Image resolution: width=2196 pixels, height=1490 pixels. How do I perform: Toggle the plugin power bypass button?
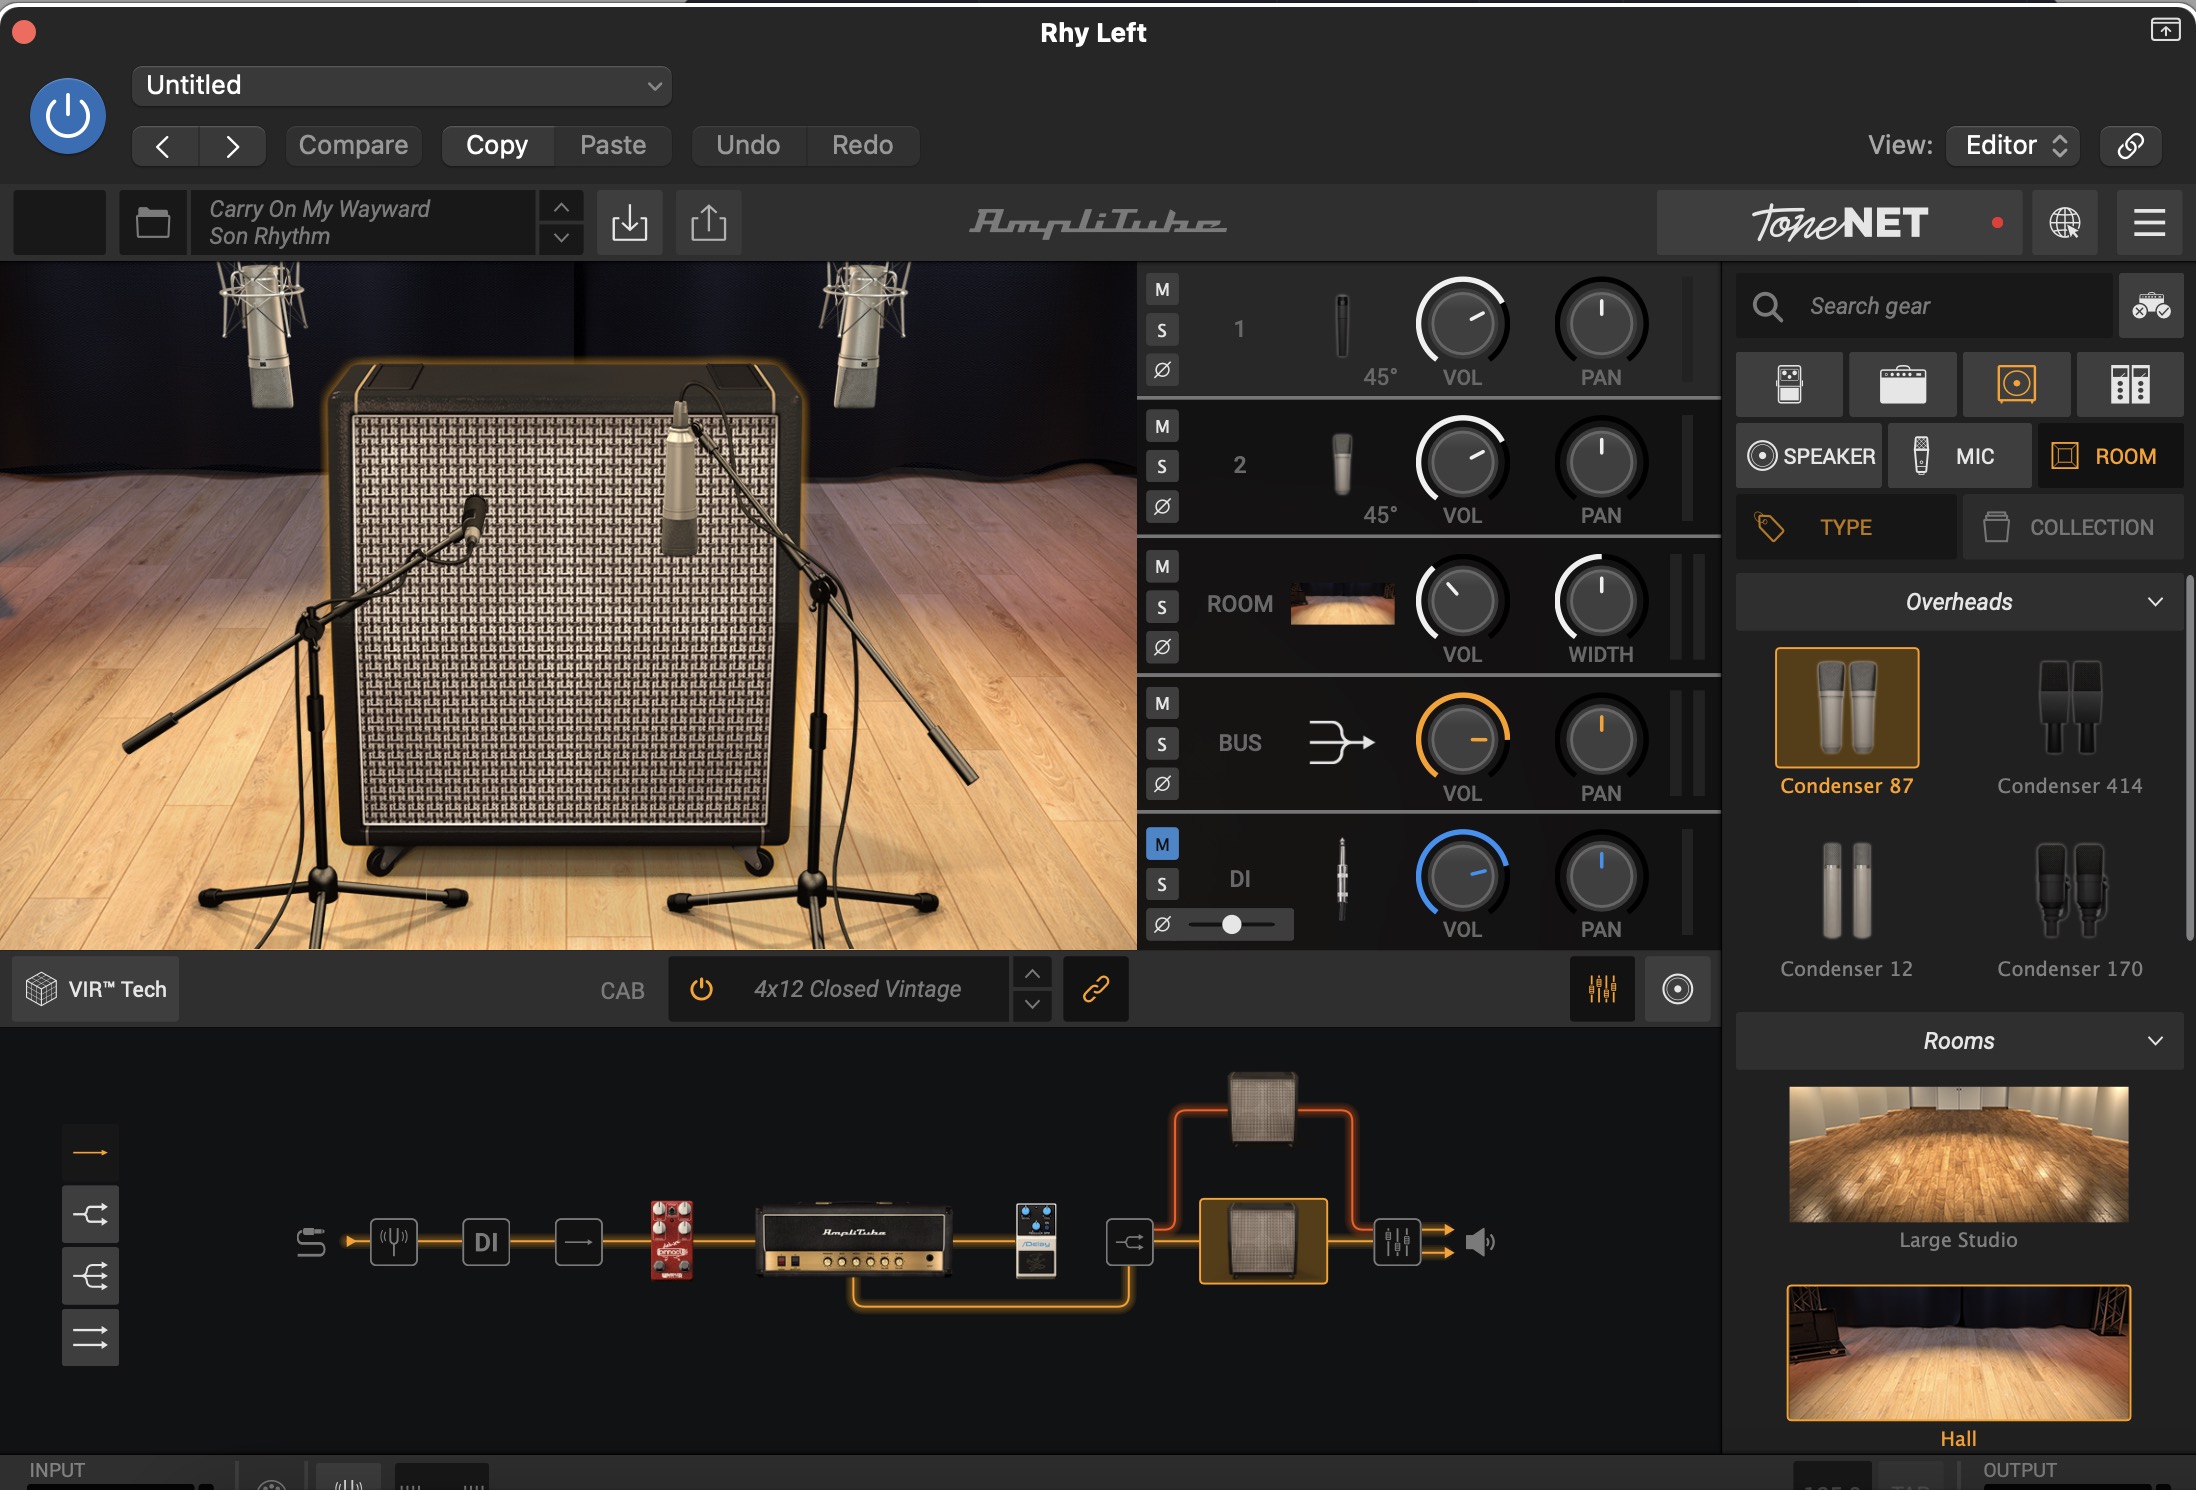(68, 116)
